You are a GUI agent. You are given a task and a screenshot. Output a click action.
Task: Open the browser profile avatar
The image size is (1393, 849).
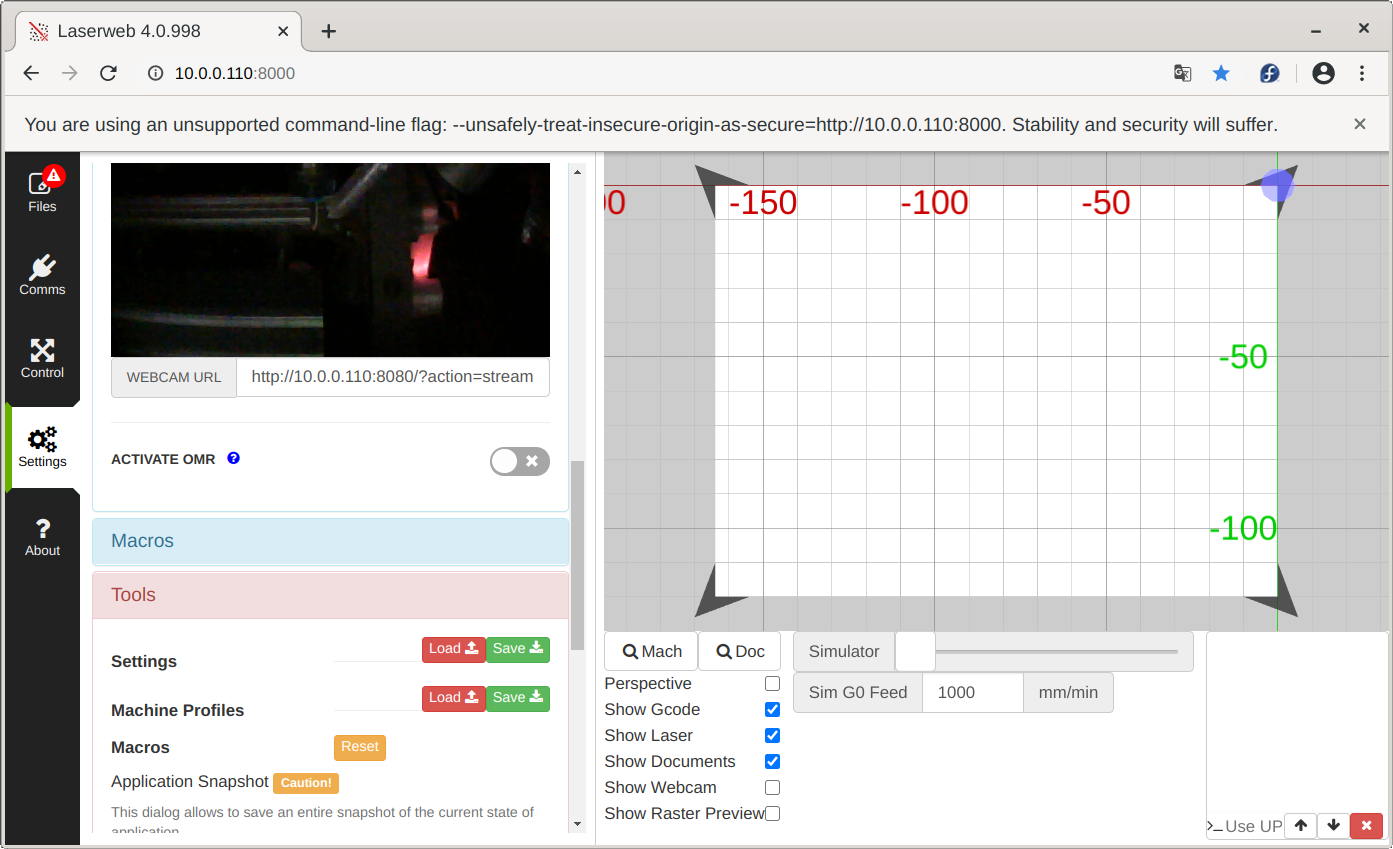tap(1323, 73)
